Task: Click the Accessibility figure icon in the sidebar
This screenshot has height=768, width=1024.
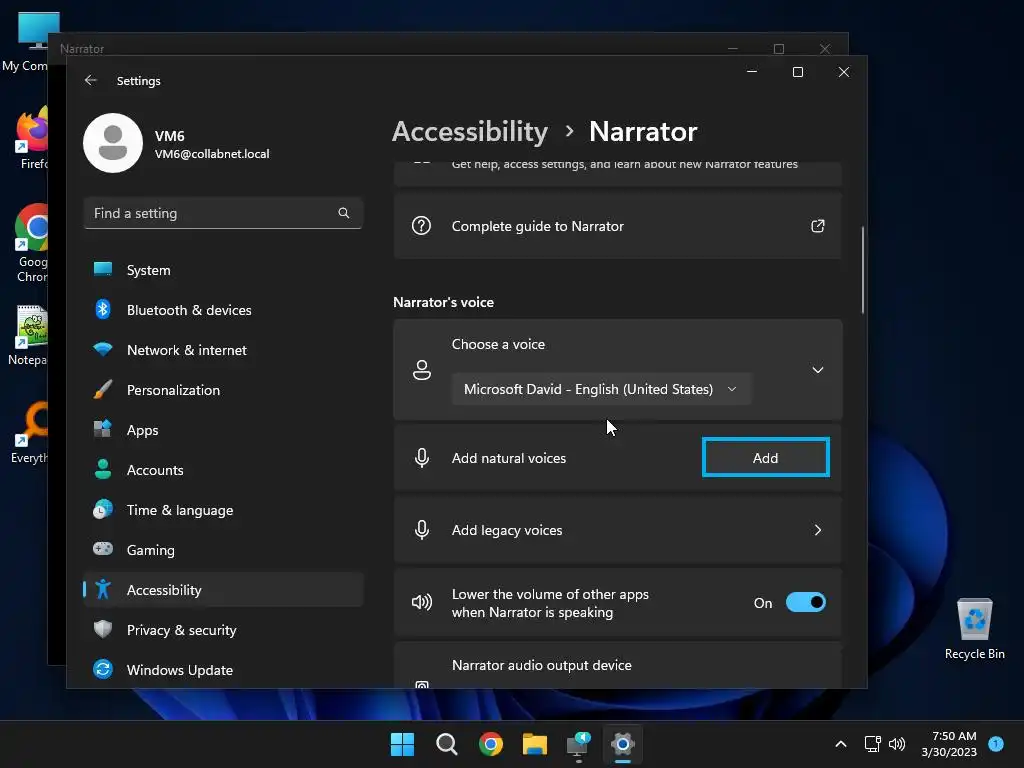Action: 103,590
